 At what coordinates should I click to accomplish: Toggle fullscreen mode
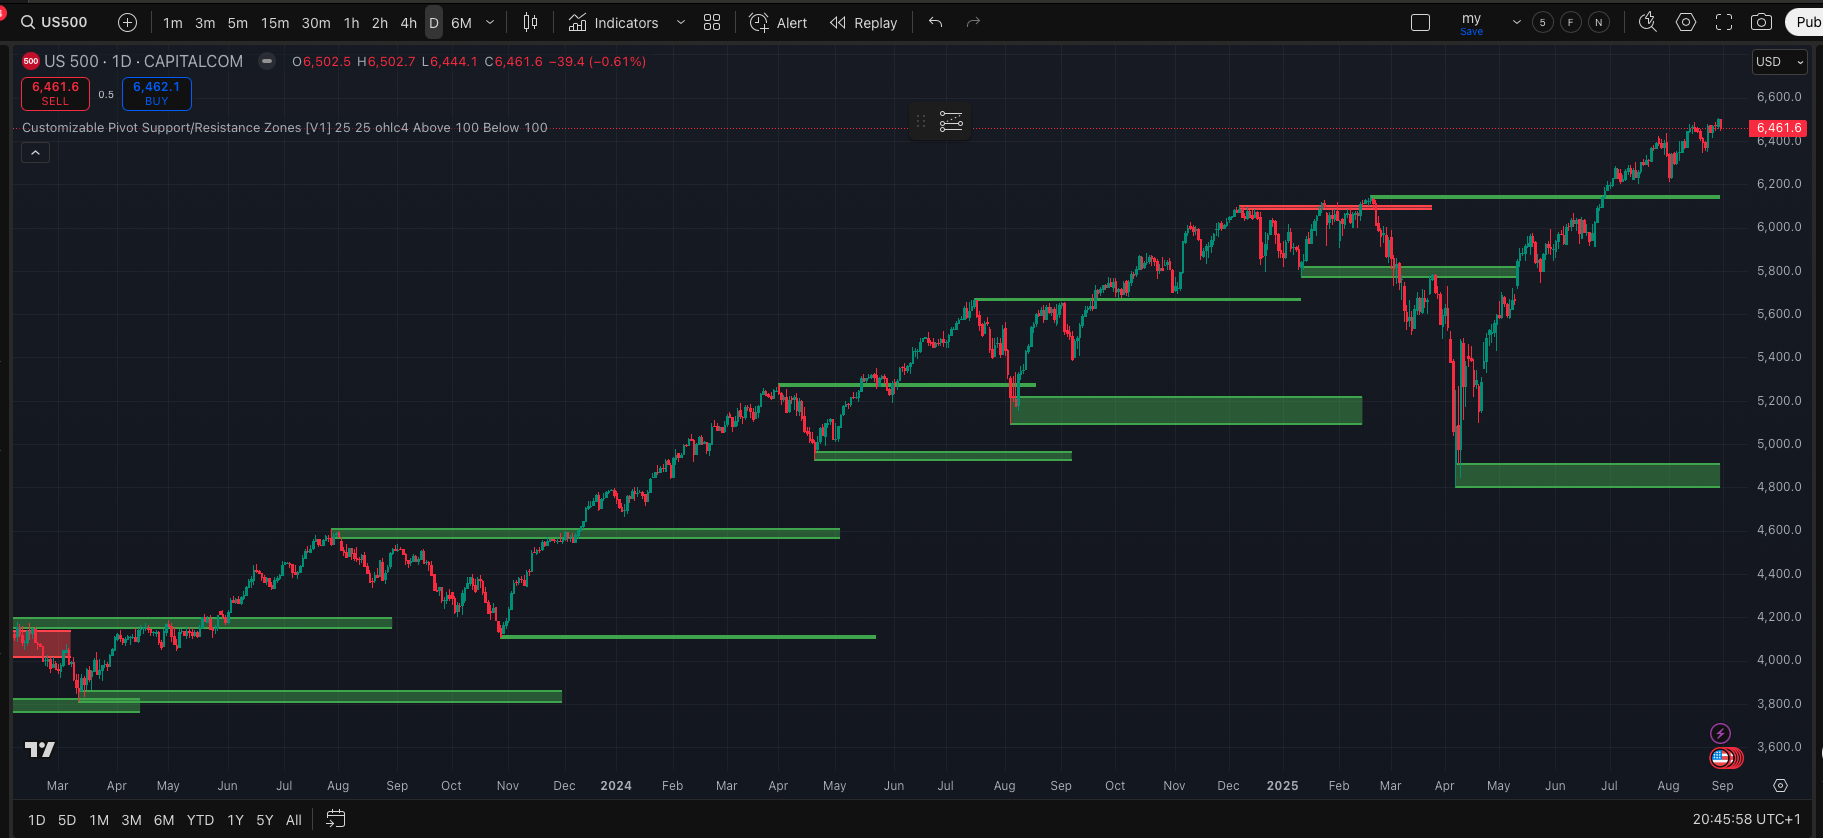[1724, 22]
